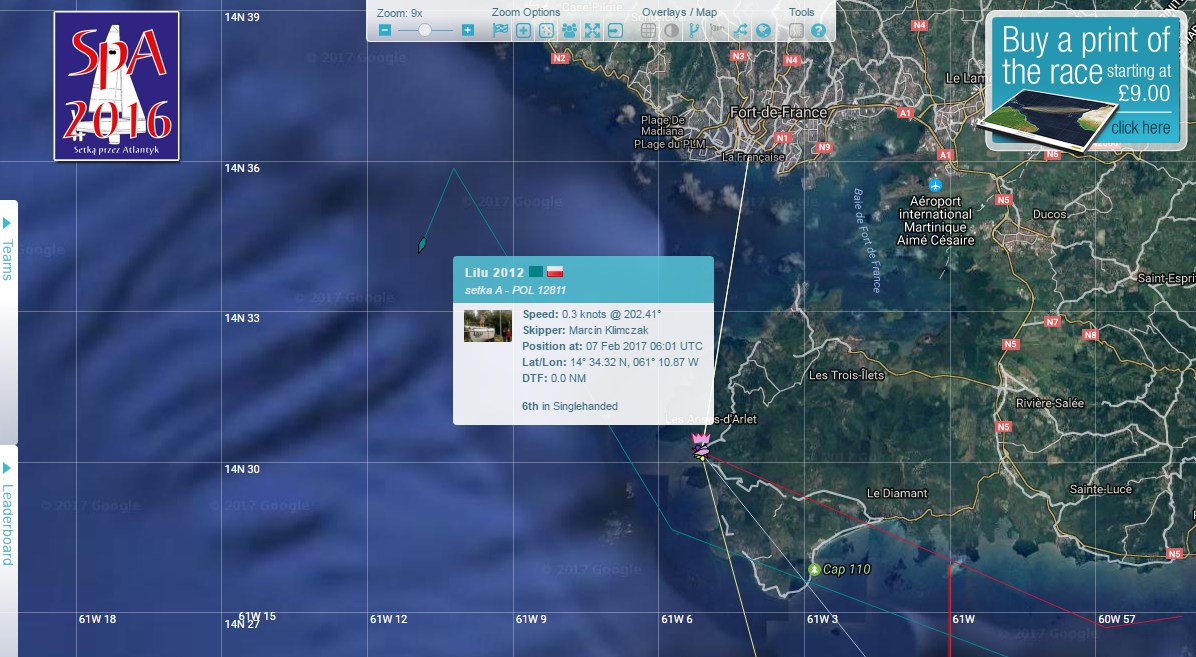The height and width of the screenshot is (657, 1196).
Task: Click the Ducos map label
Action: pyautogui.click(x=1050, y=214)
